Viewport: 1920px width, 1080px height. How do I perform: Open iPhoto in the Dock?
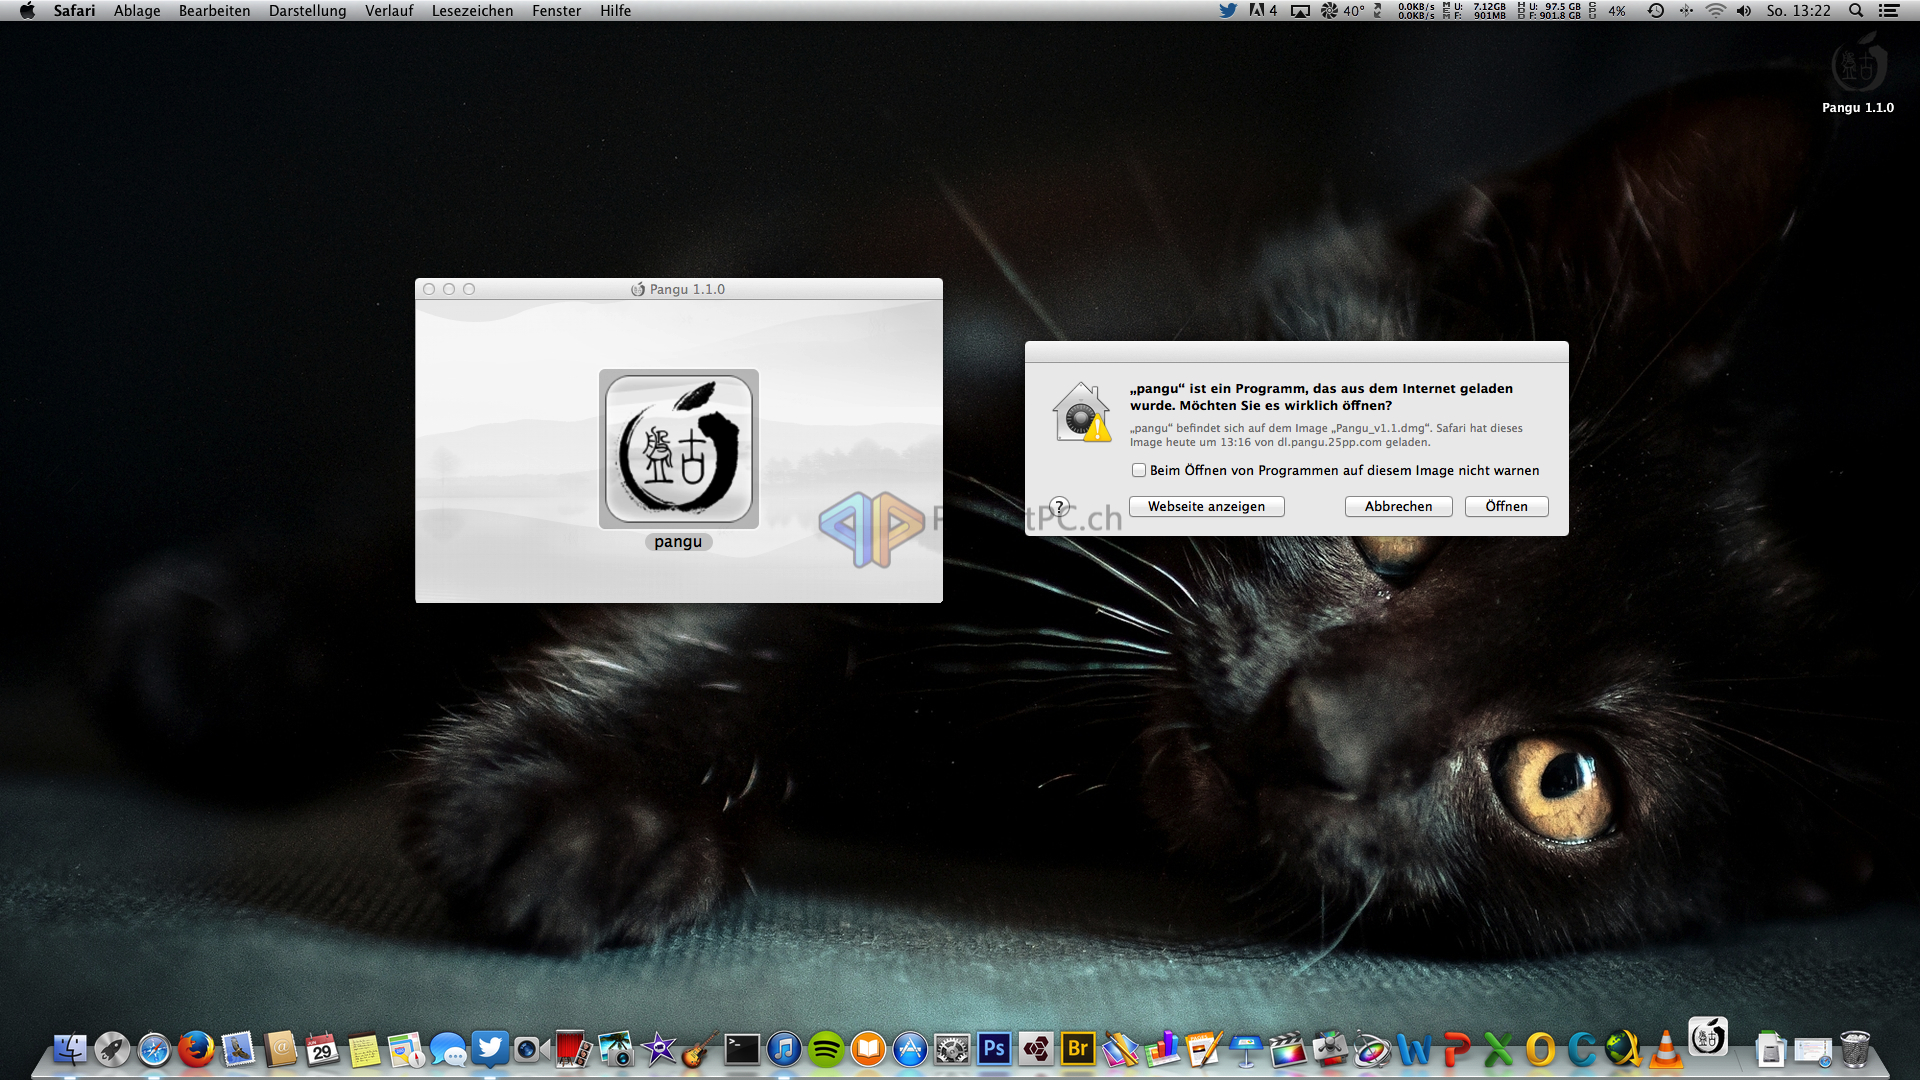pos(616,1049)
